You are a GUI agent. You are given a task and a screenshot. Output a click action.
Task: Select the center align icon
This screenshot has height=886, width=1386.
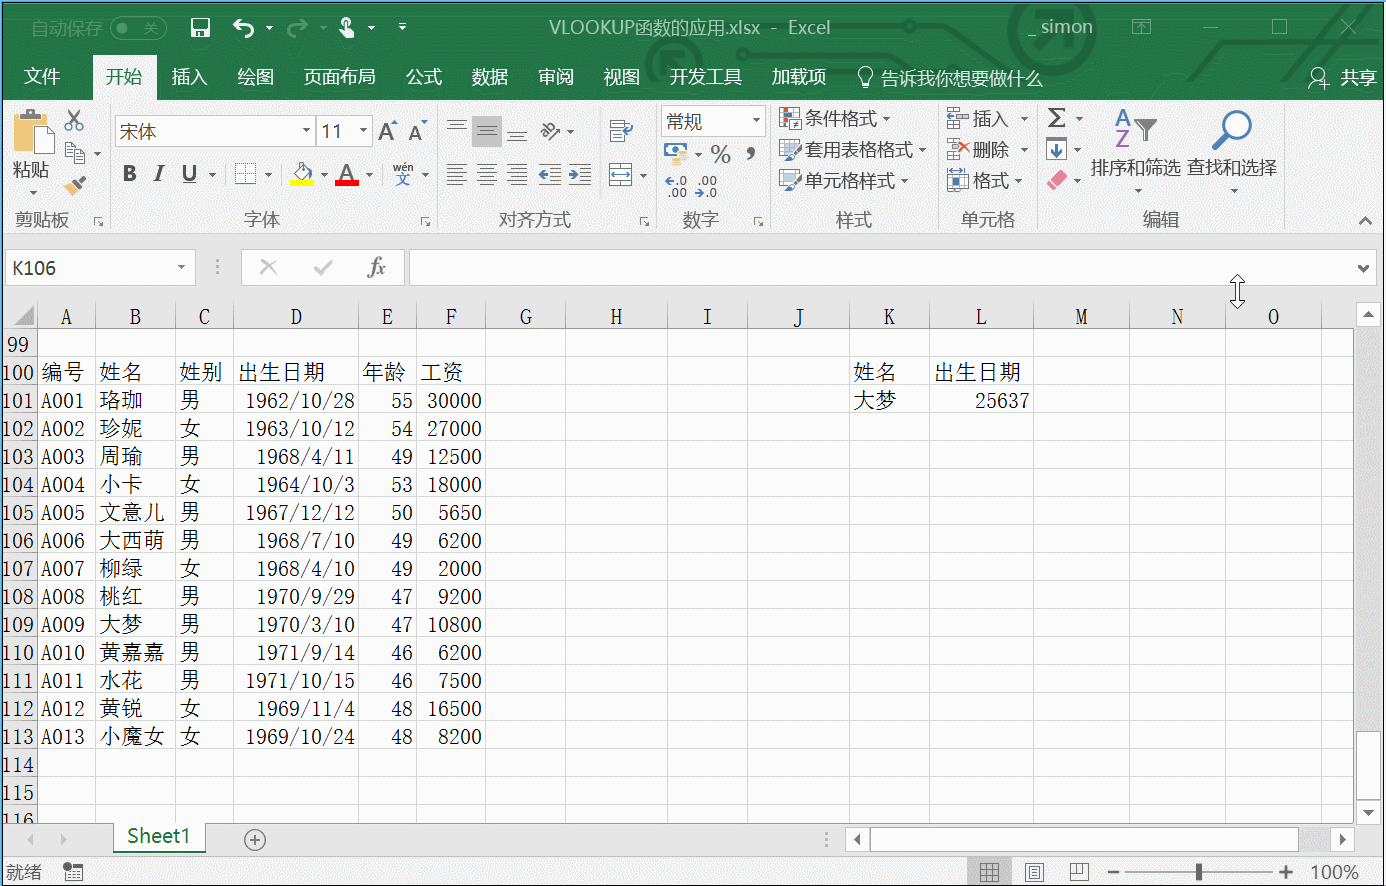tap(486, 173)
